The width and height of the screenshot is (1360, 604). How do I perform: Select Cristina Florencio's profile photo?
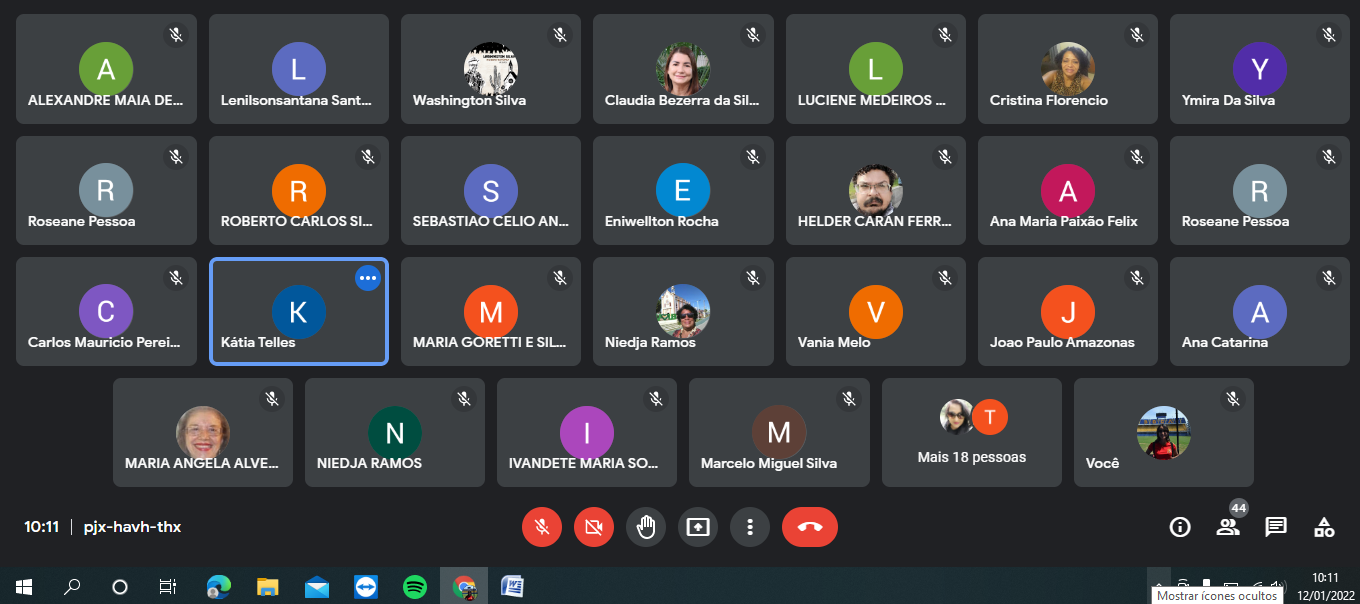click(1068, 69)
